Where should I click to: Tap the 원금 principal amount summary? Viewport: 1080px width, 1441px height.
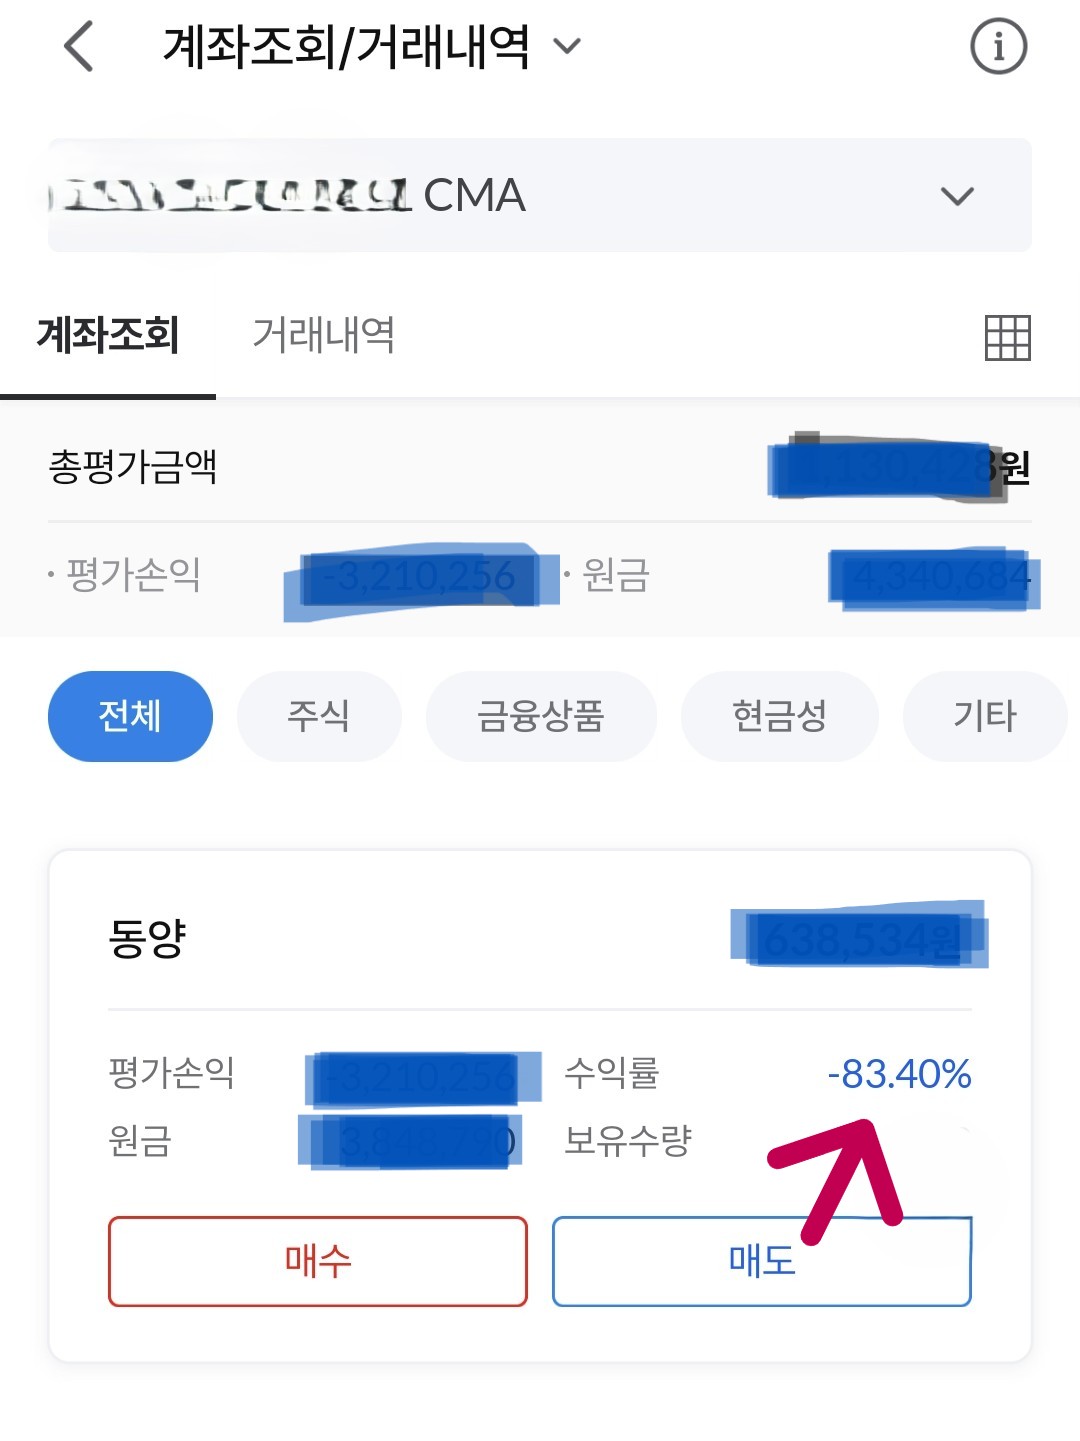[x=934, y=578]
